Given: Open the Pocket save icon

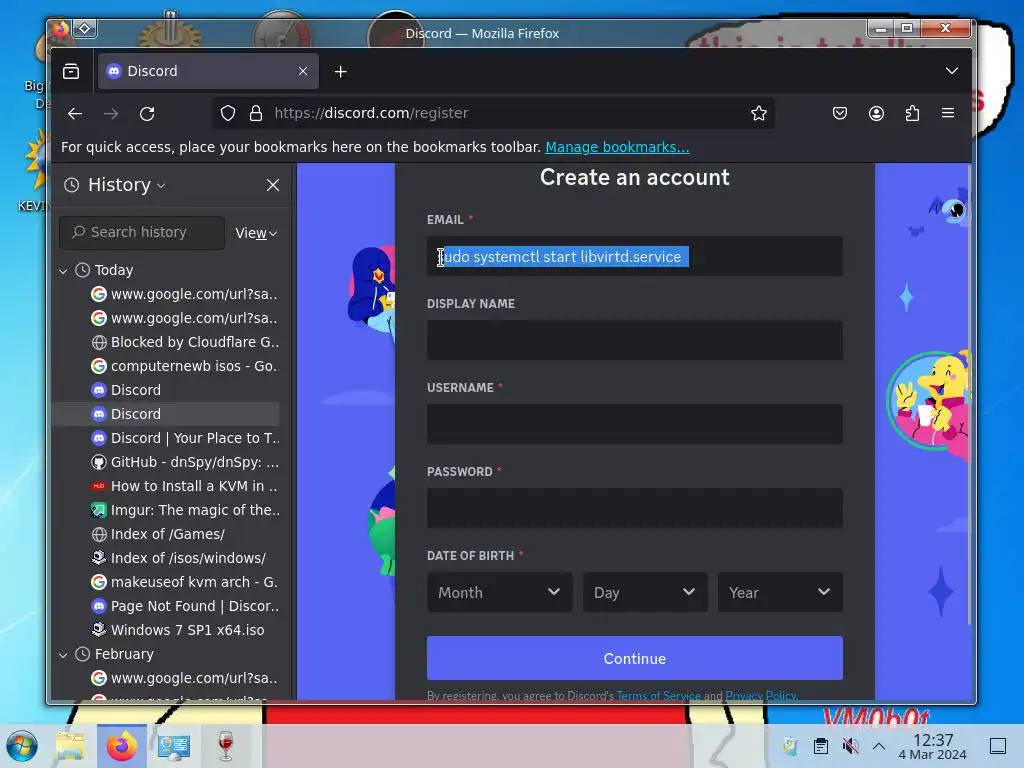Looking at the screenshot, I should (x=840, y=114).
